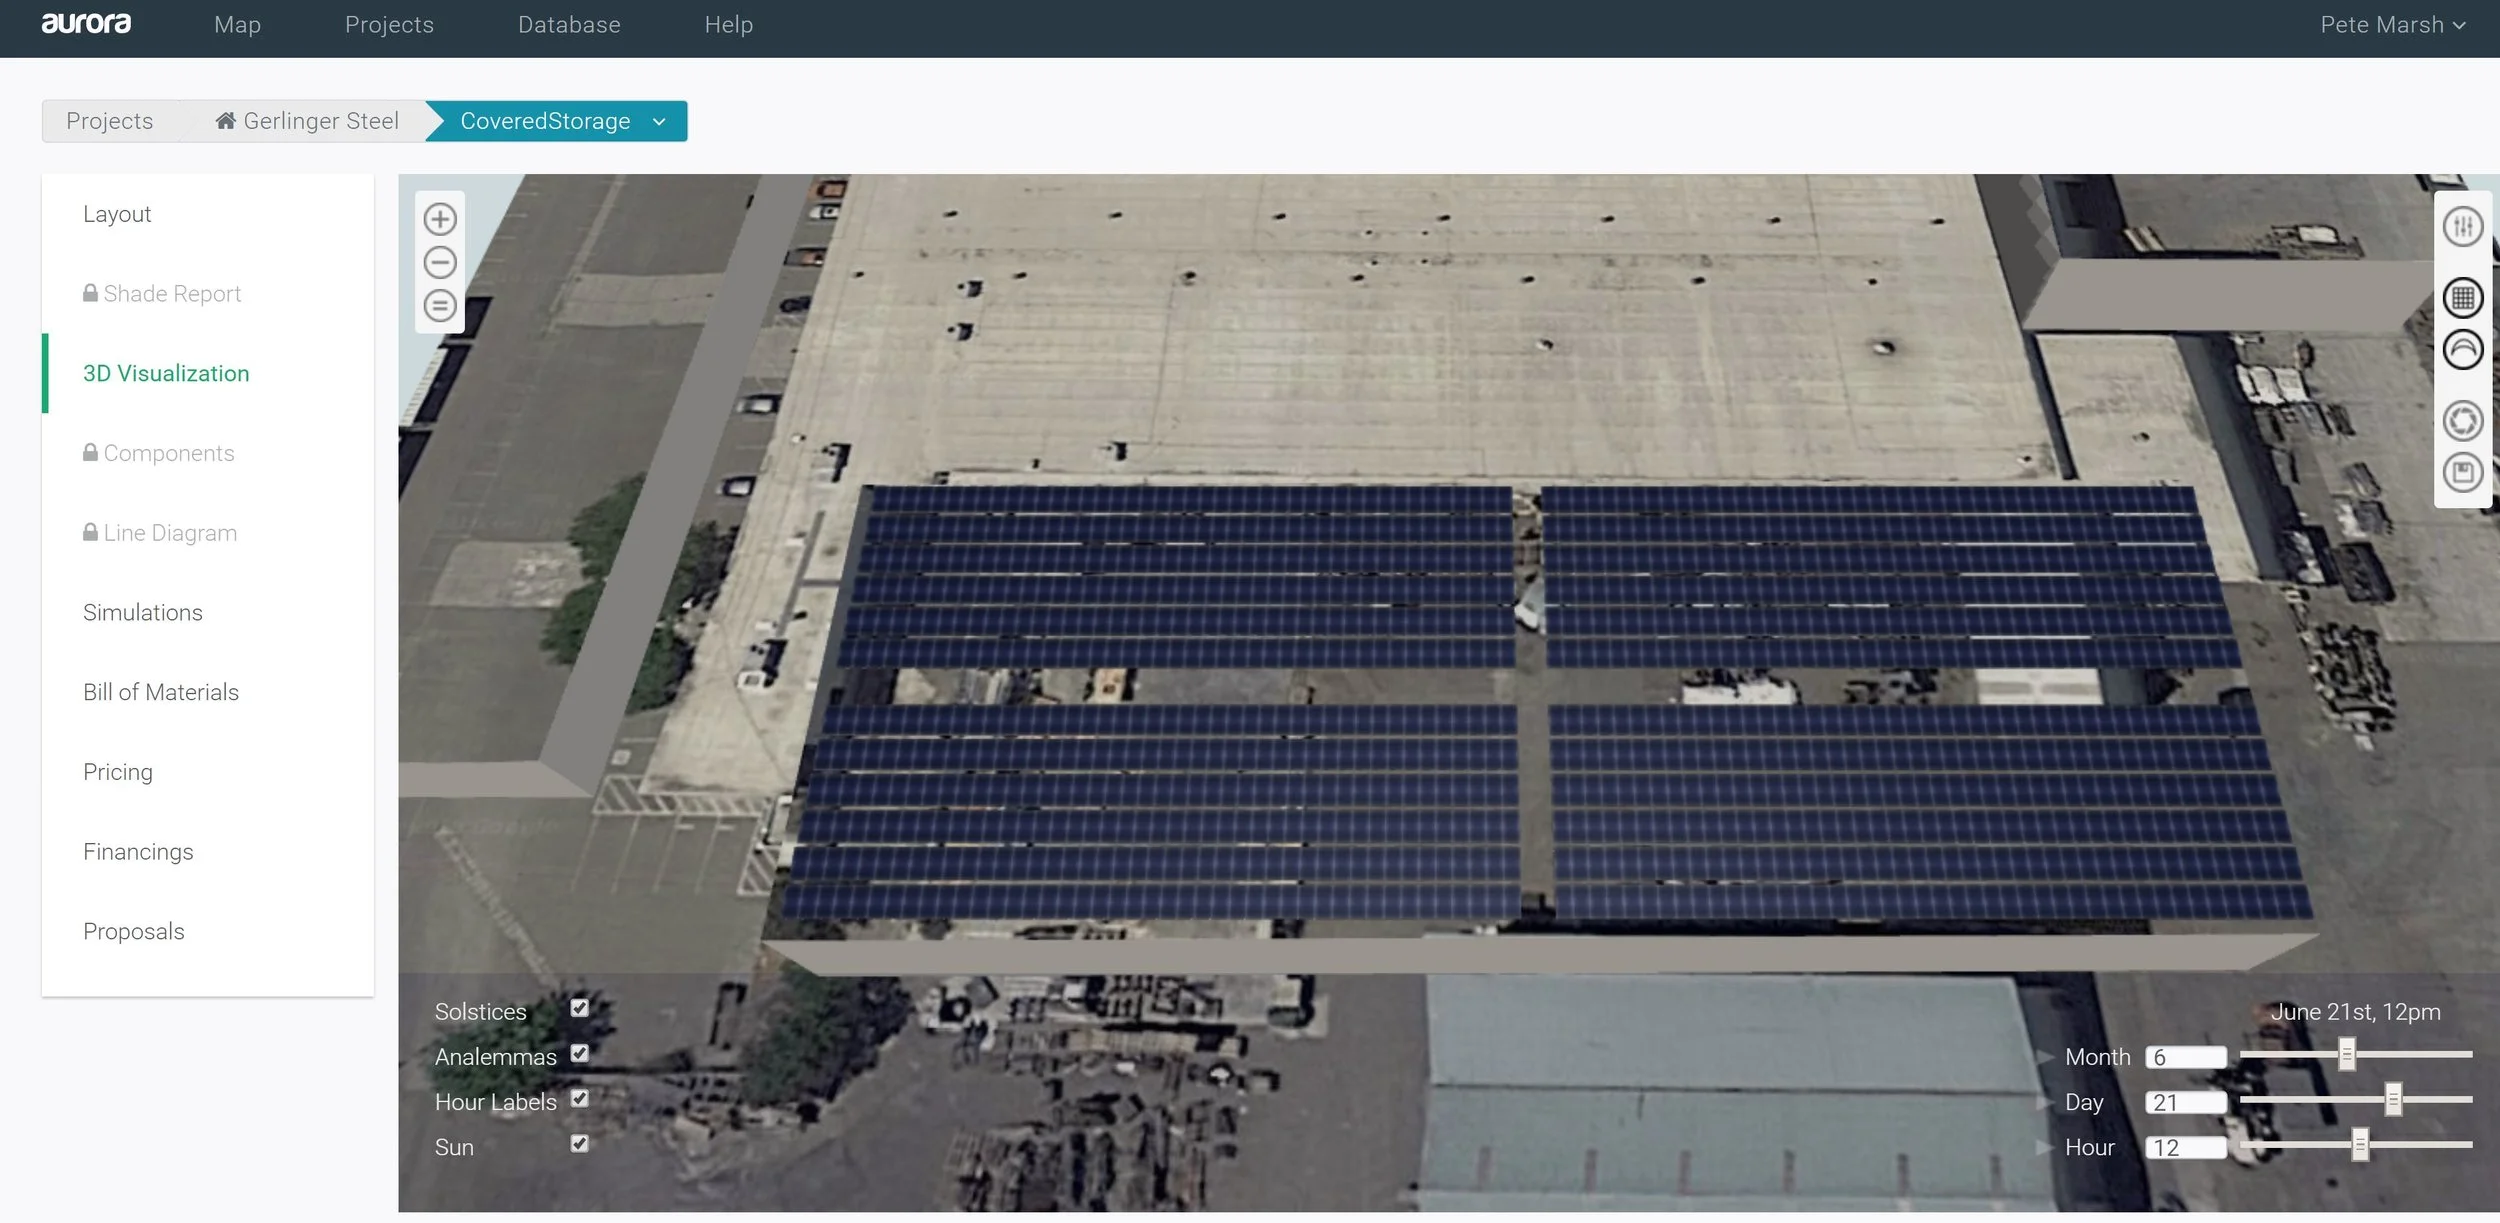Open the Database menu

[569, 25]
